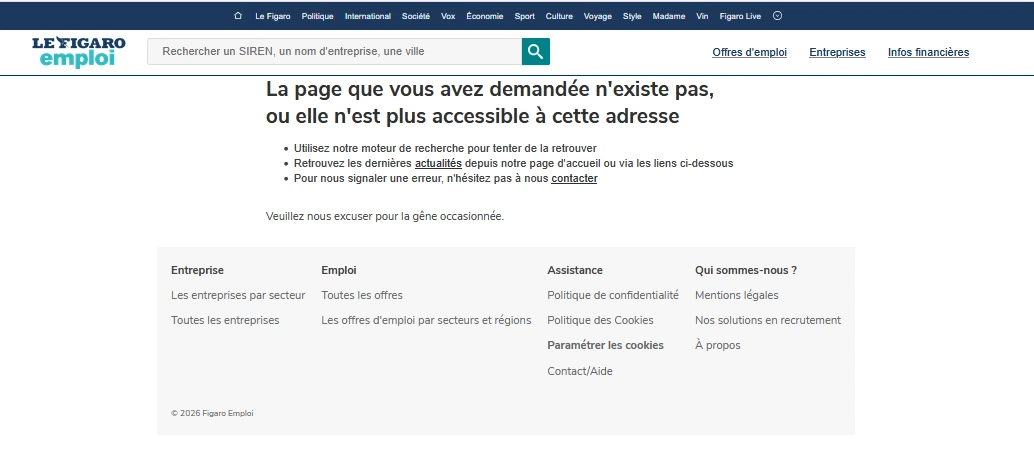Open Infos financières link

[928, 52]
